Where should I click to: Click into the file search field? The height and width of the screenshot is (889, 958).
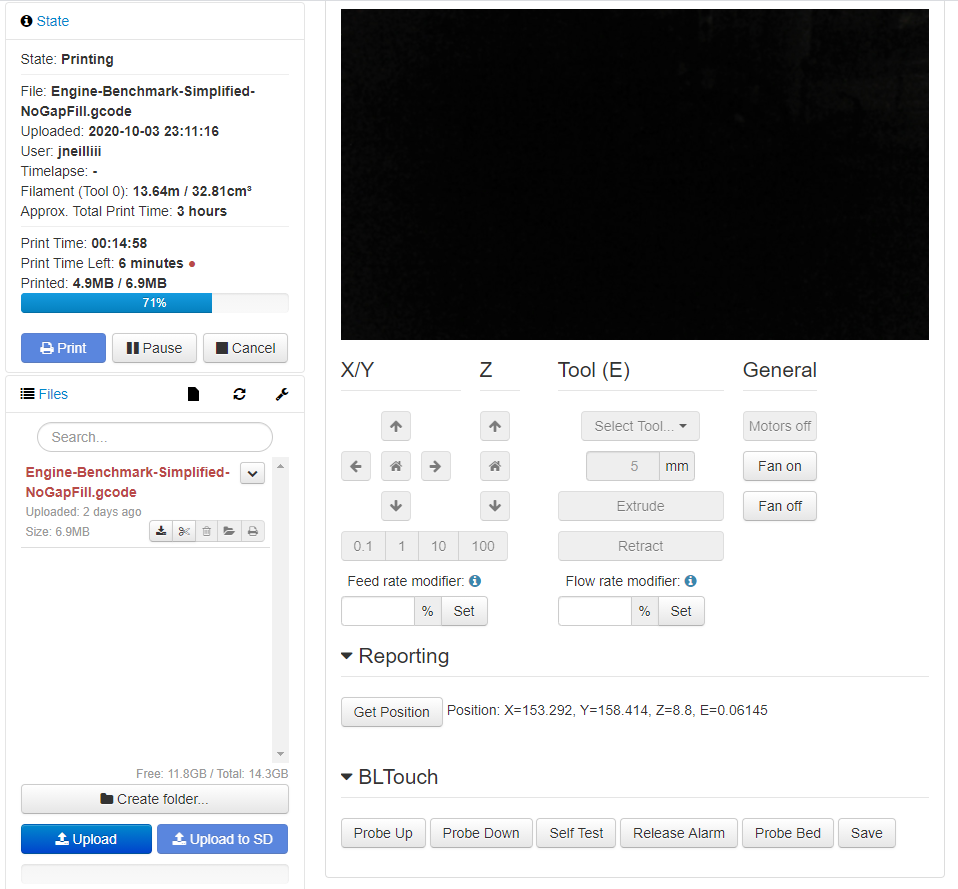pyautogui.click(x=154, y=437)
